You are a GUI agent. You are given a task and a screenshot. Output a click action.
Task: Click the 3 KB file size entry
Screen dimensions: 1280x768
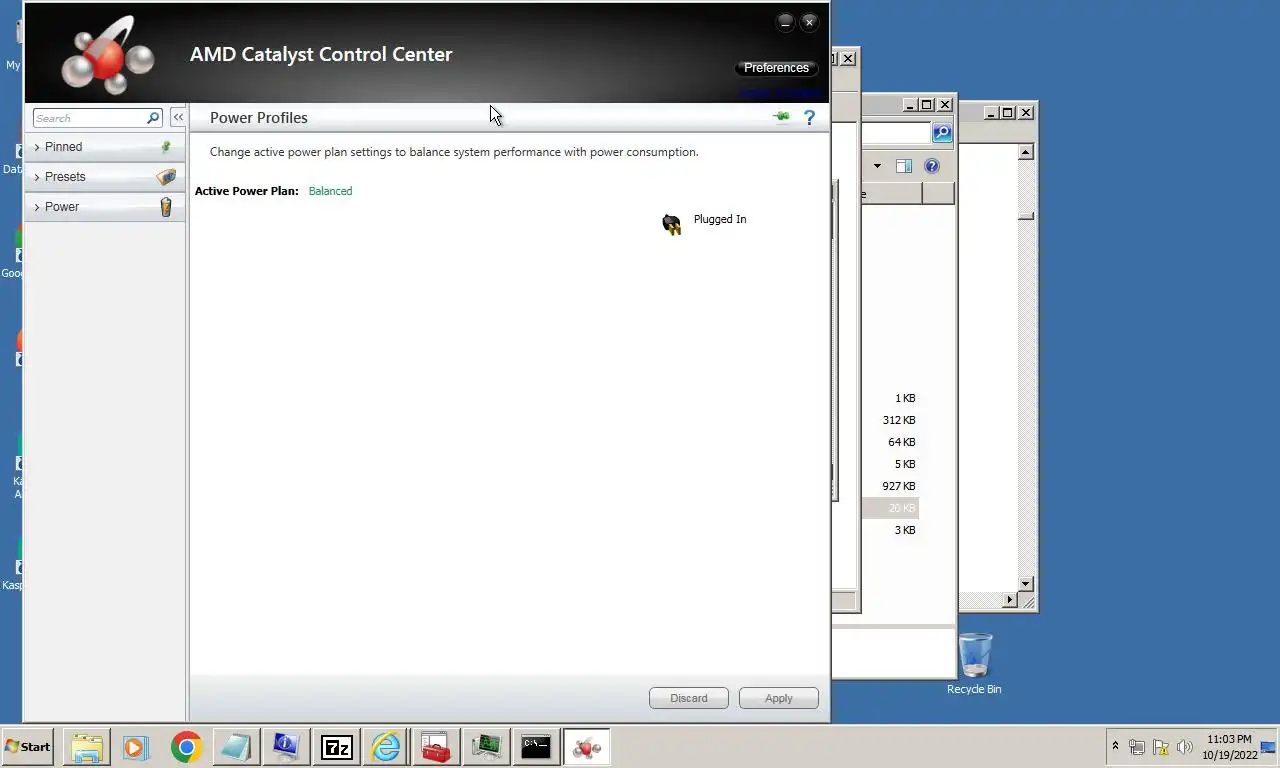[x=905, y=530]
